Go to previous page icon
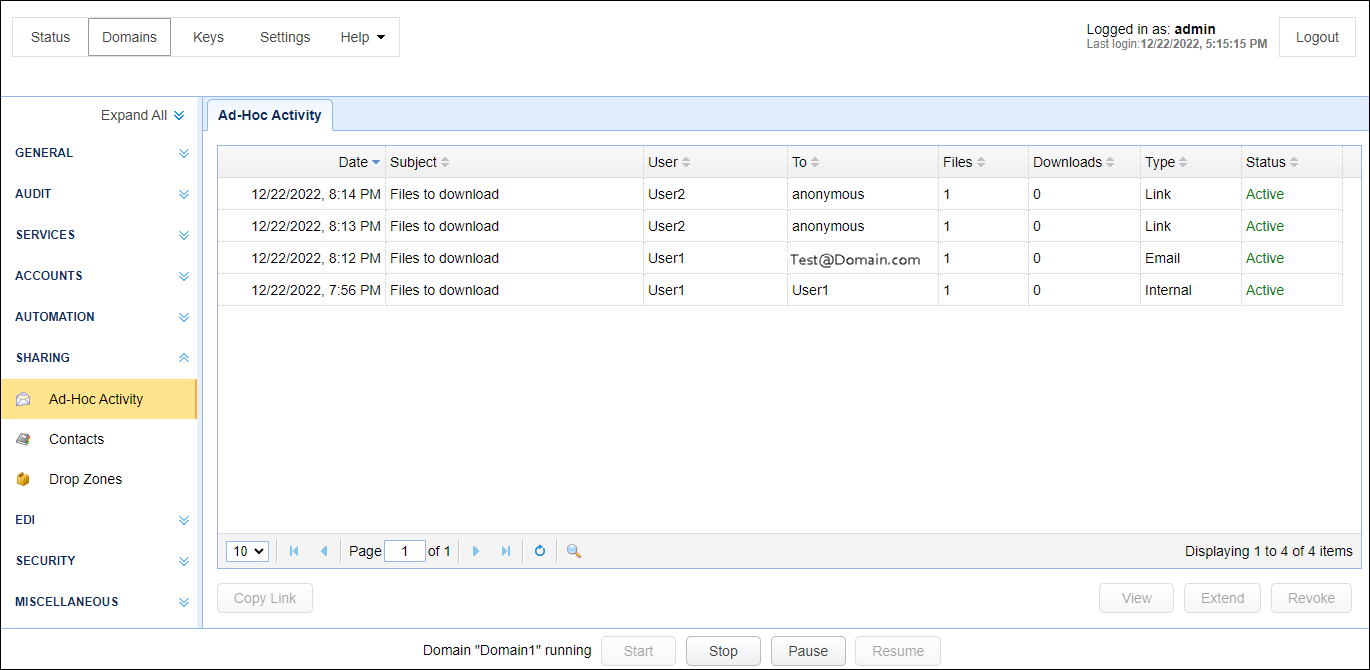The image size is (1370, 670). (324, 551)
